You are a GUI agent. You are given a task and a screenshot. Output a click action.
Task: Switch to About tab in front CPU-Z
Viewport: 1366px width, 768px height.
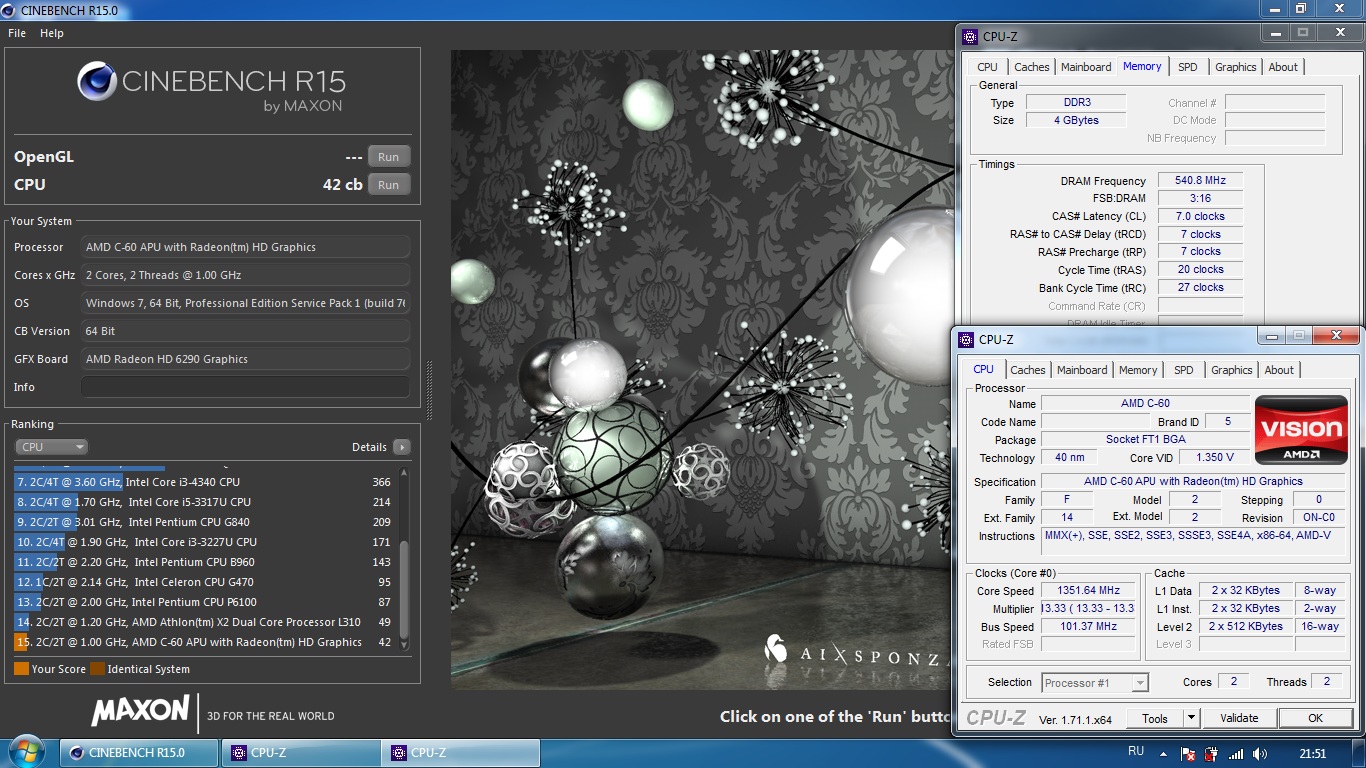[x=1279, y=370]
